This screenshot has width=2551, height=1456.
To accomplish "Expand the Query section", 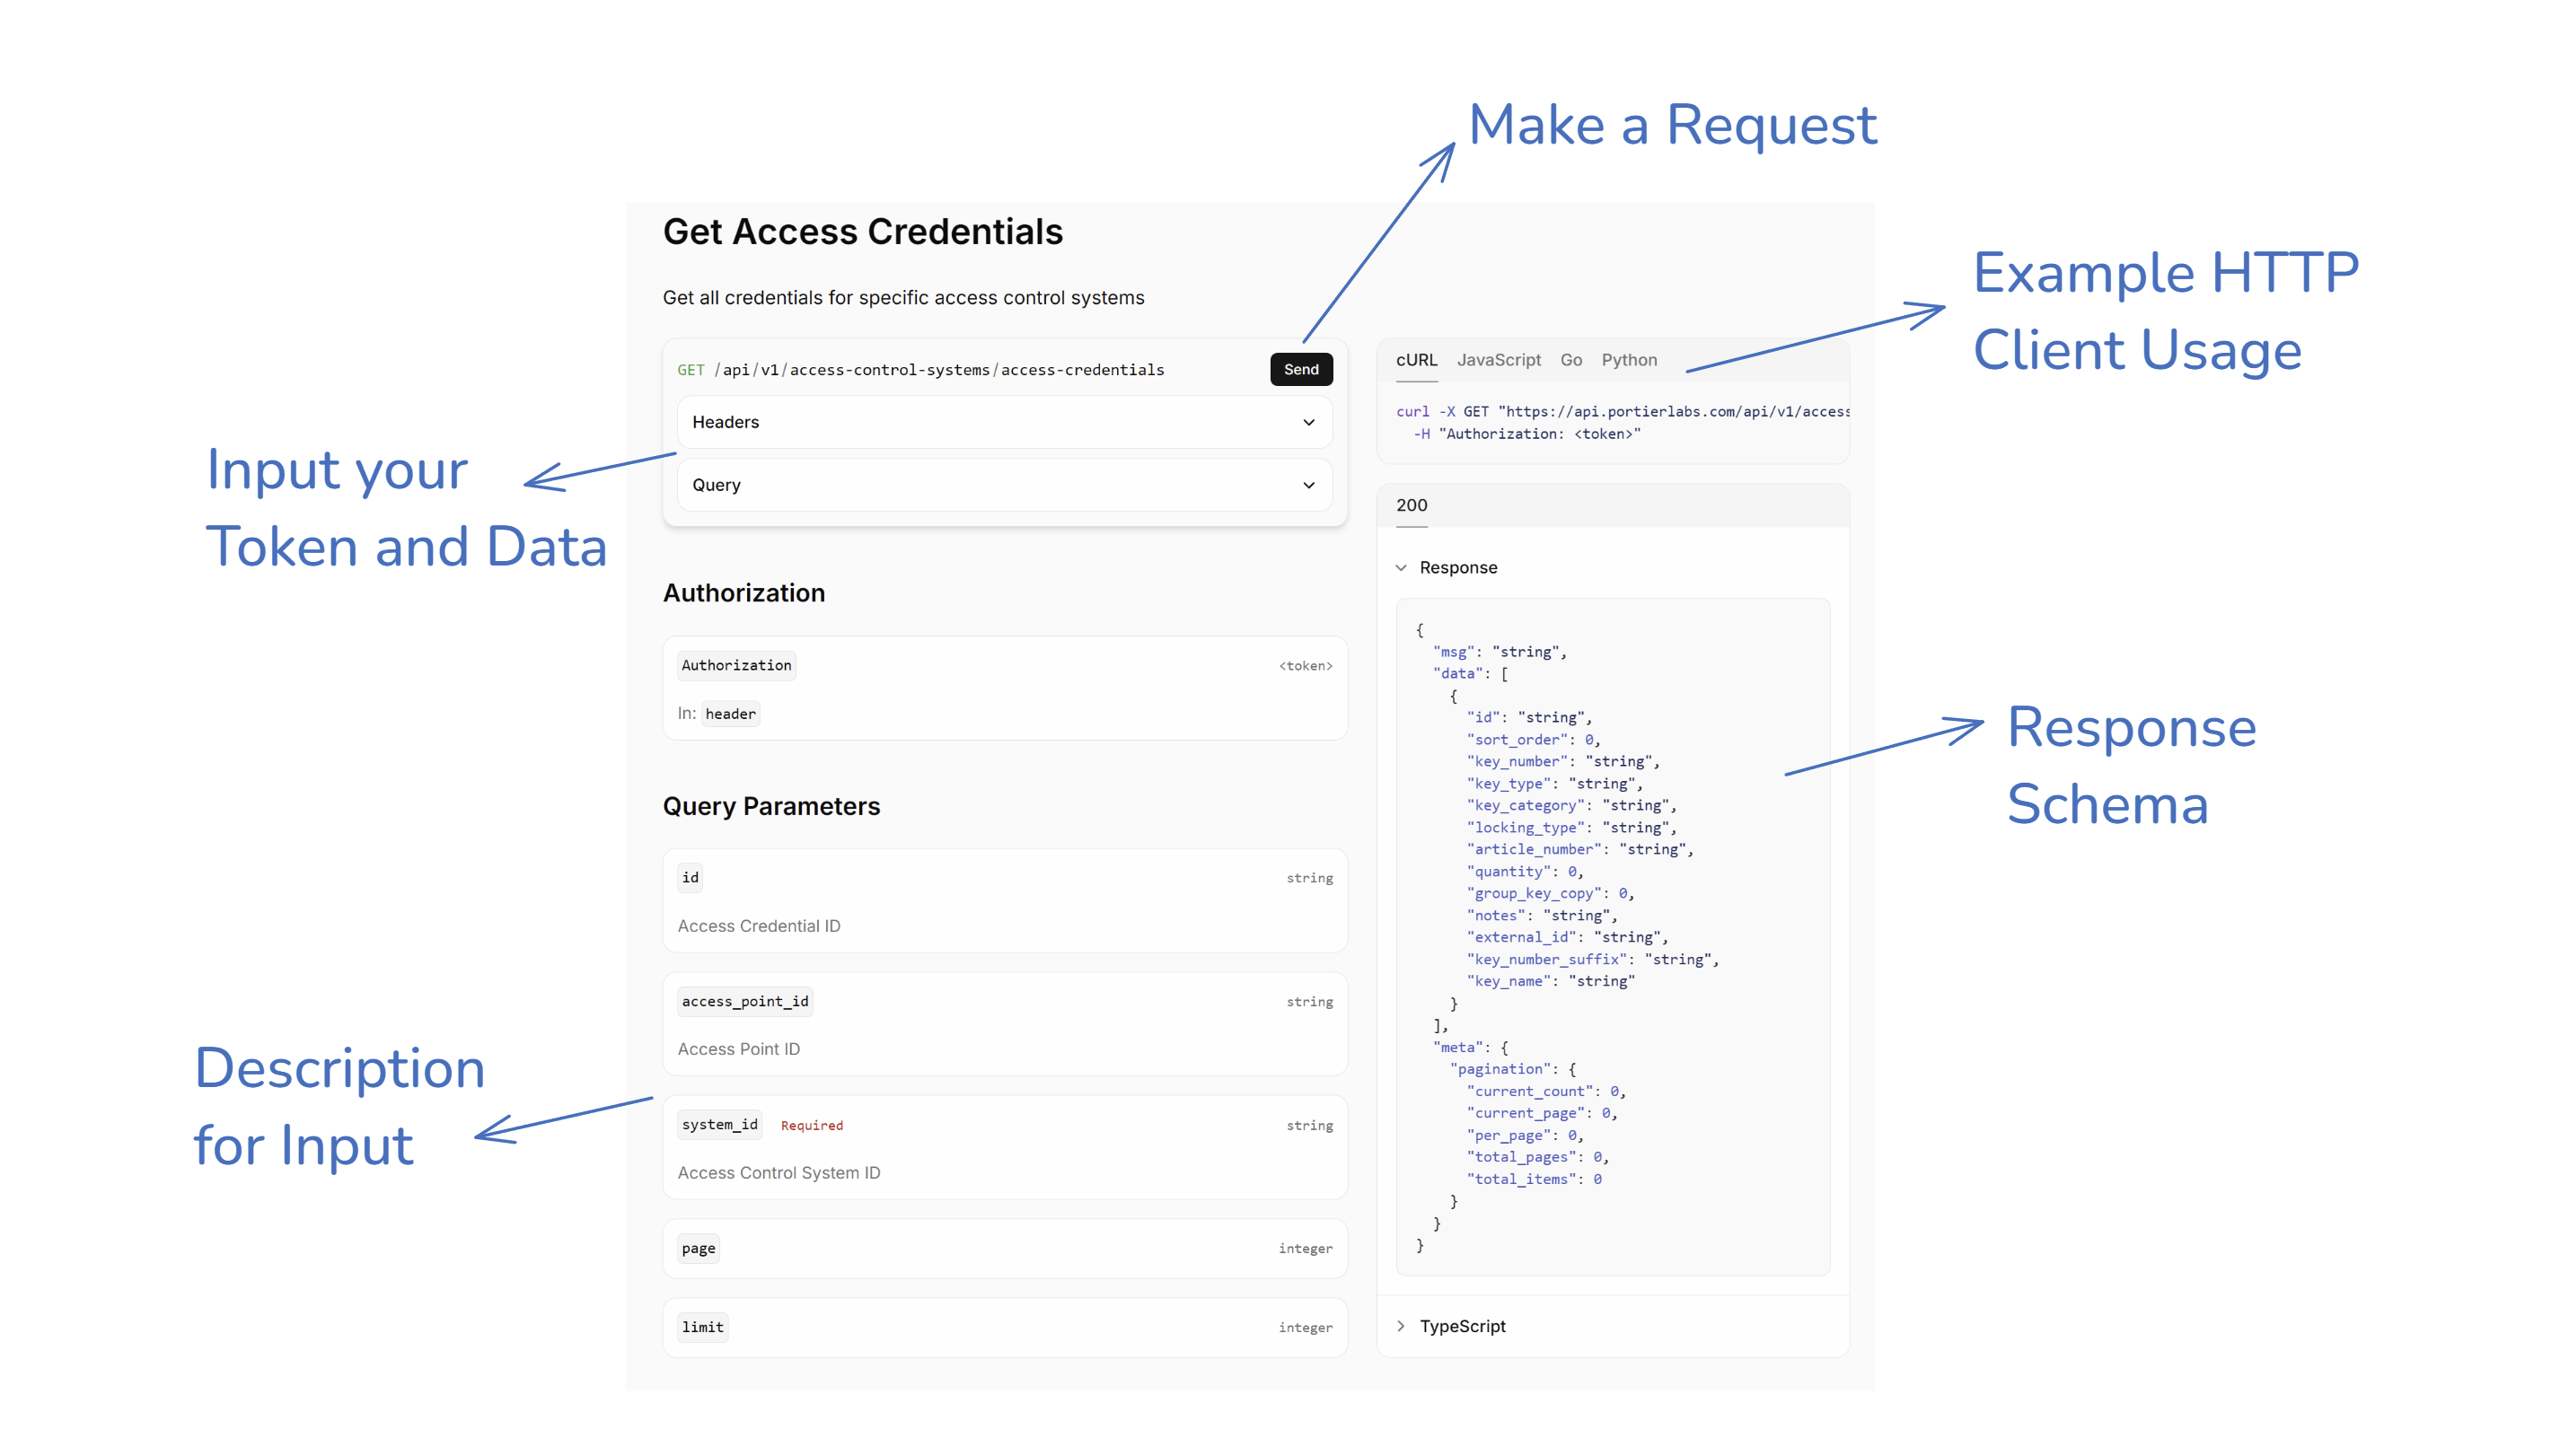I will (x=1003, y=484).
